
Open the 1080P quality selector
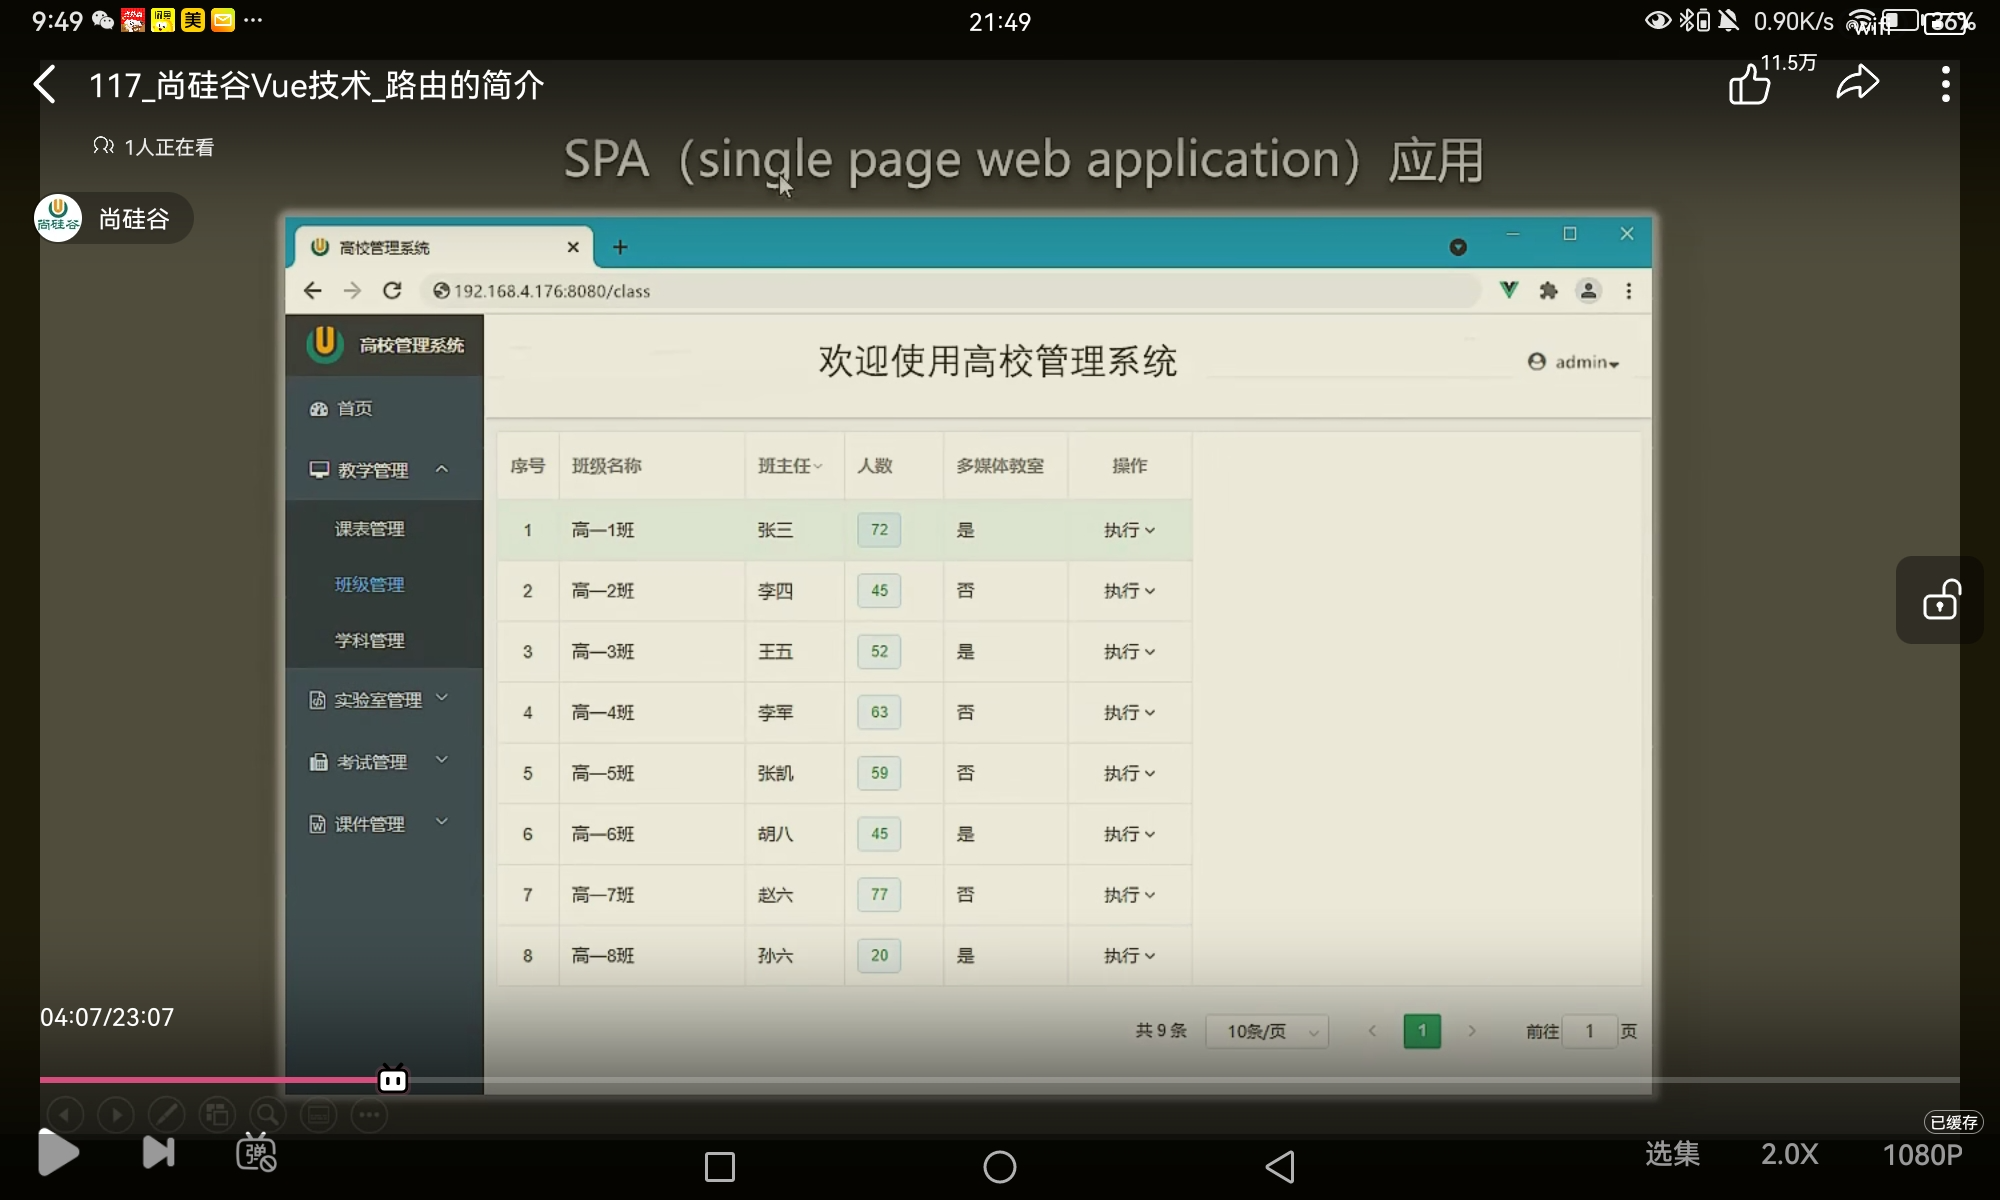coord(1922,1155)
